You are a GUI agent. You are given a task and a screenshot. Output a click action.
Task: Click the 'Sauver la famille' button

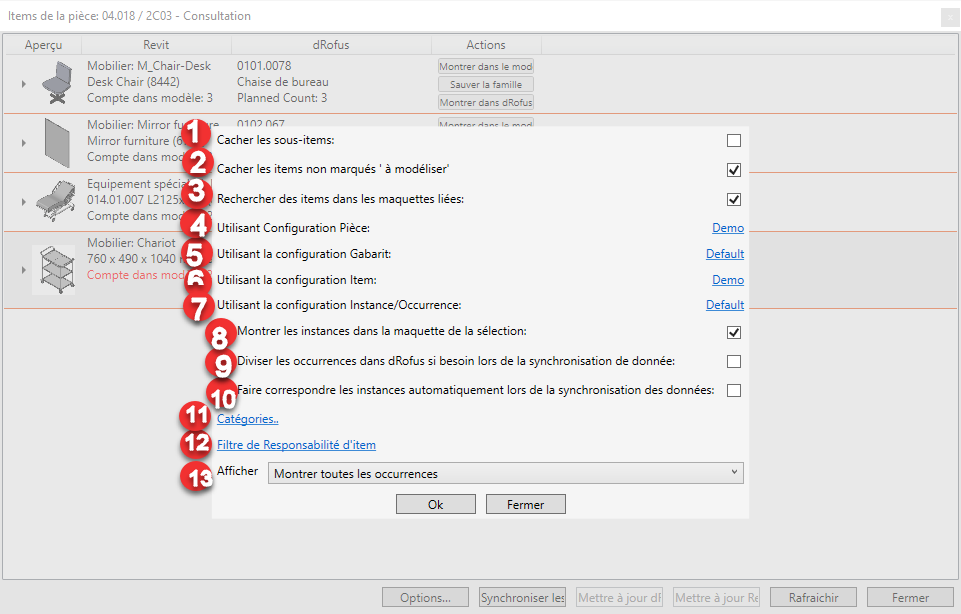pos(486,84)
